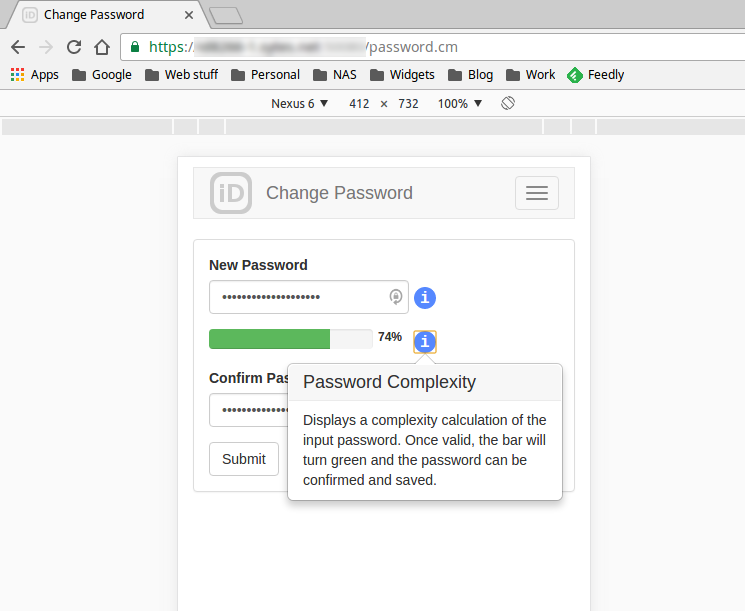Open the Work bookmarks folder
Image resolution: width=745 pixels, height=611 pixels.
(x=530, y=75)
